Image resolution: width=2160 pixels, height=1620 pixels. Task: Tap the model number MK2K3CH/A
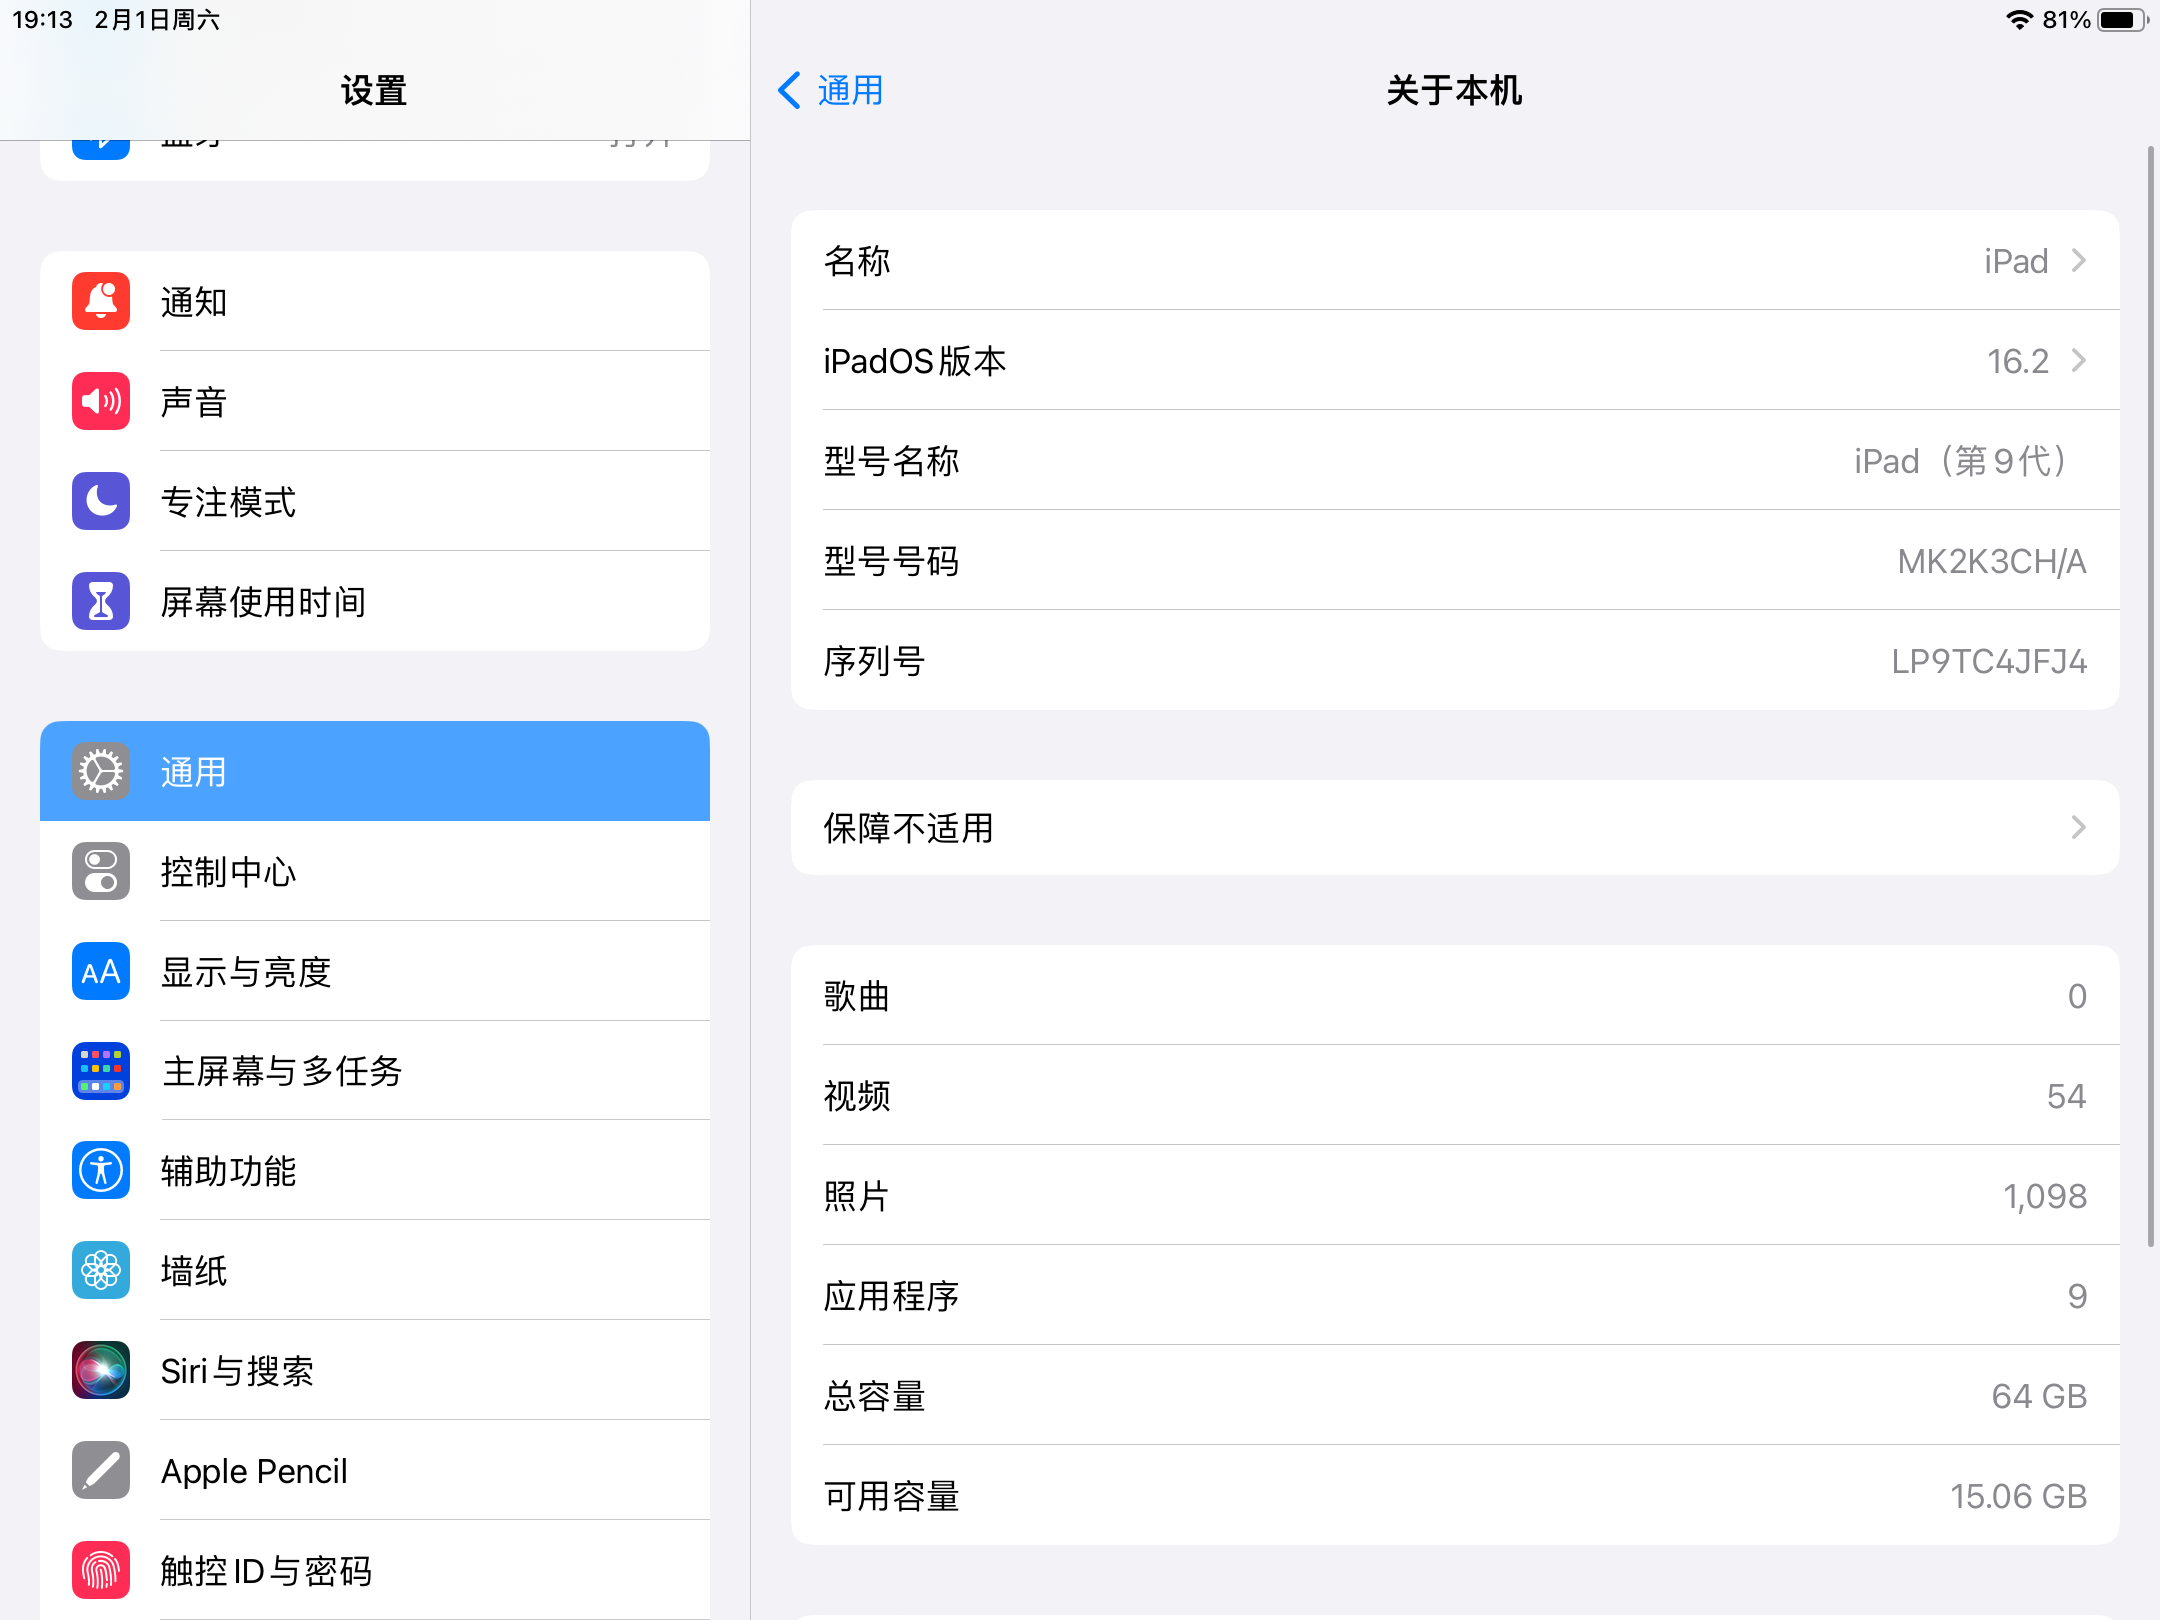click(1992, 561)
